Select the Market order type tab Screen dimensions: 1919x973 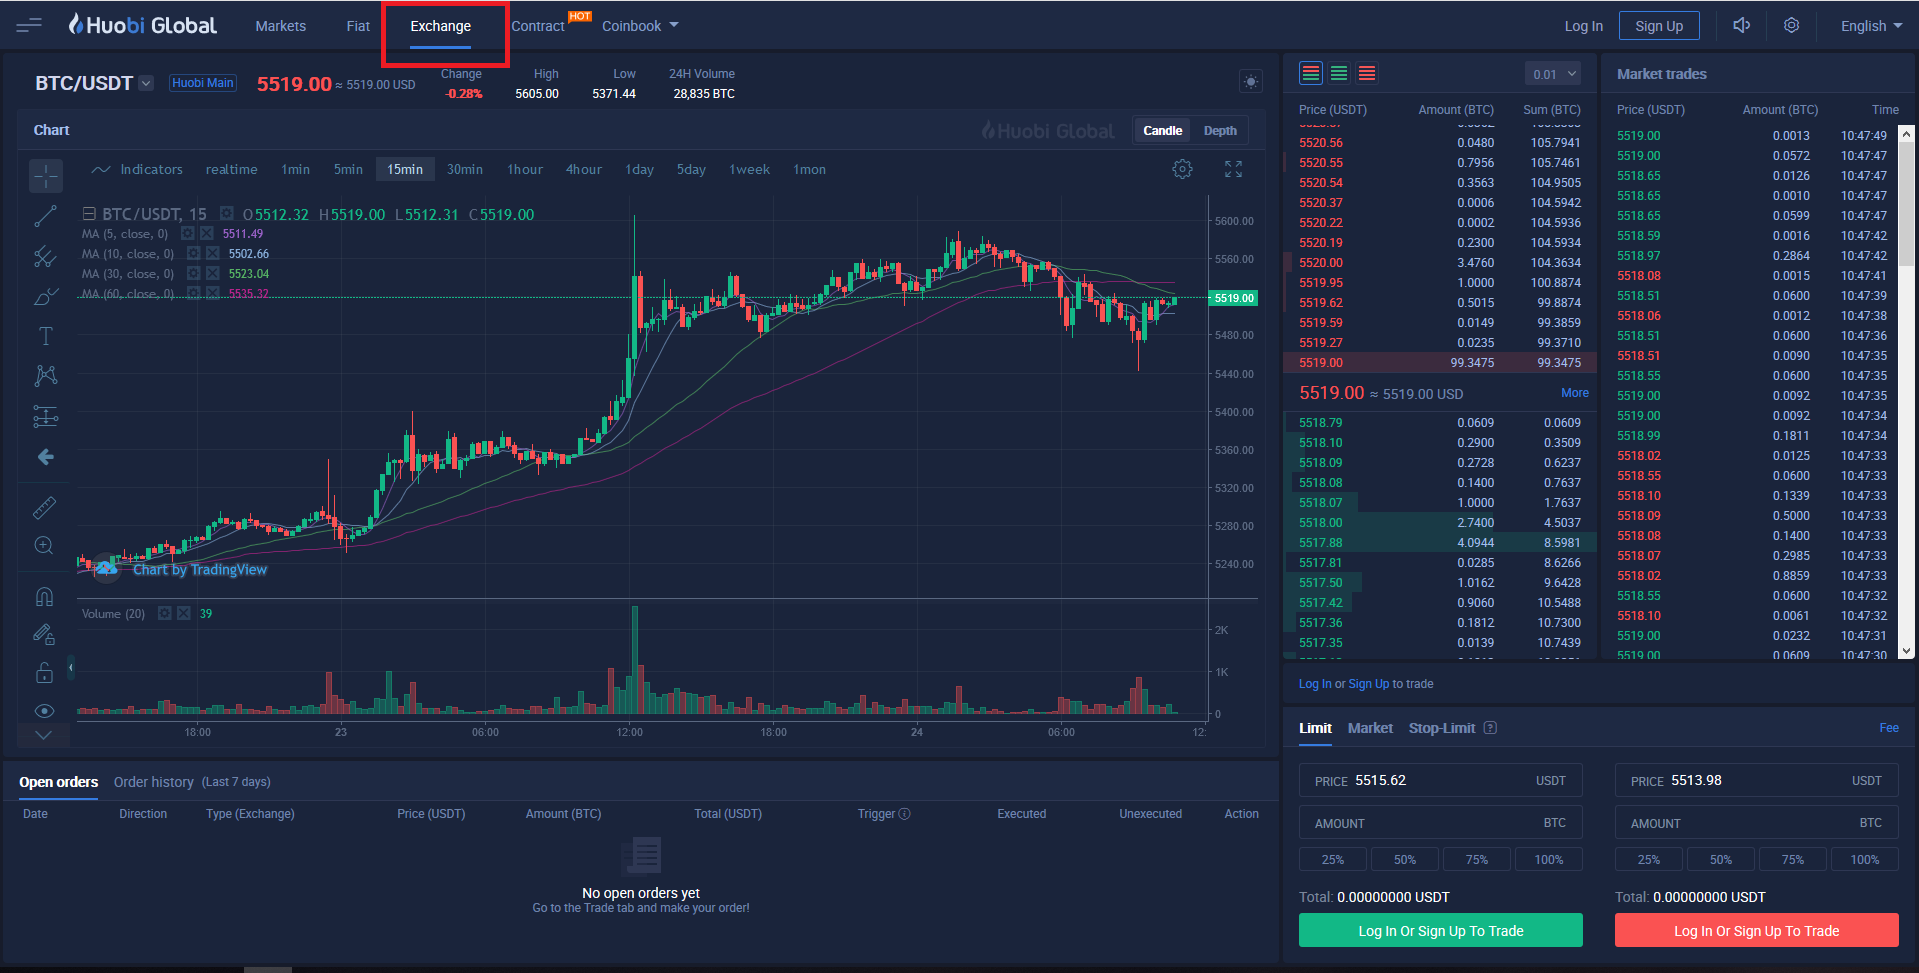tap(1370, 728)
